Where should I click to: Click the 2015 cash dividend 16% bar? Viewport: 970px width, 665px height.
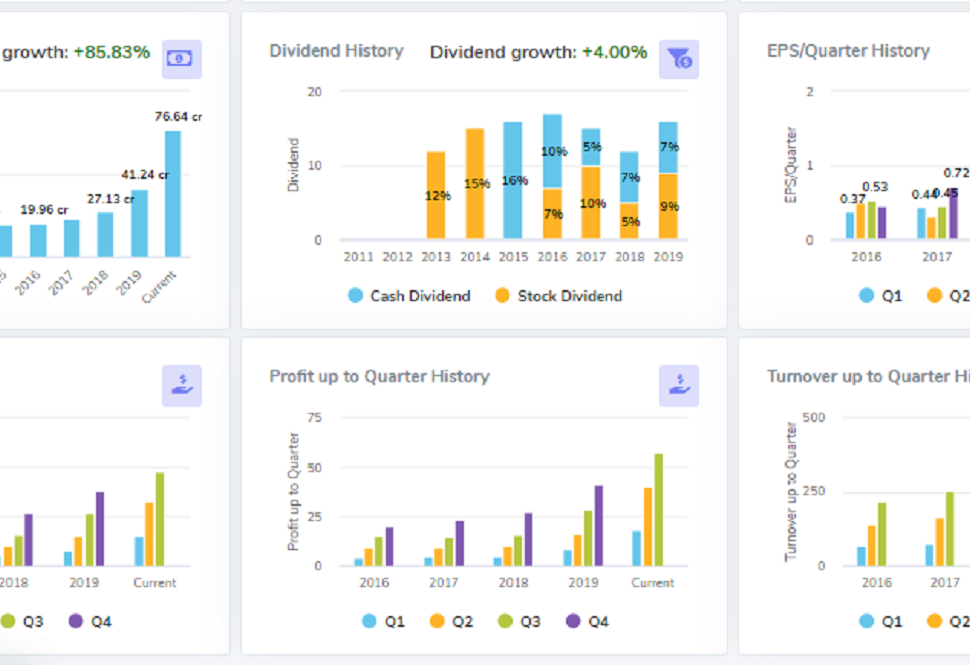click(512, 181)
